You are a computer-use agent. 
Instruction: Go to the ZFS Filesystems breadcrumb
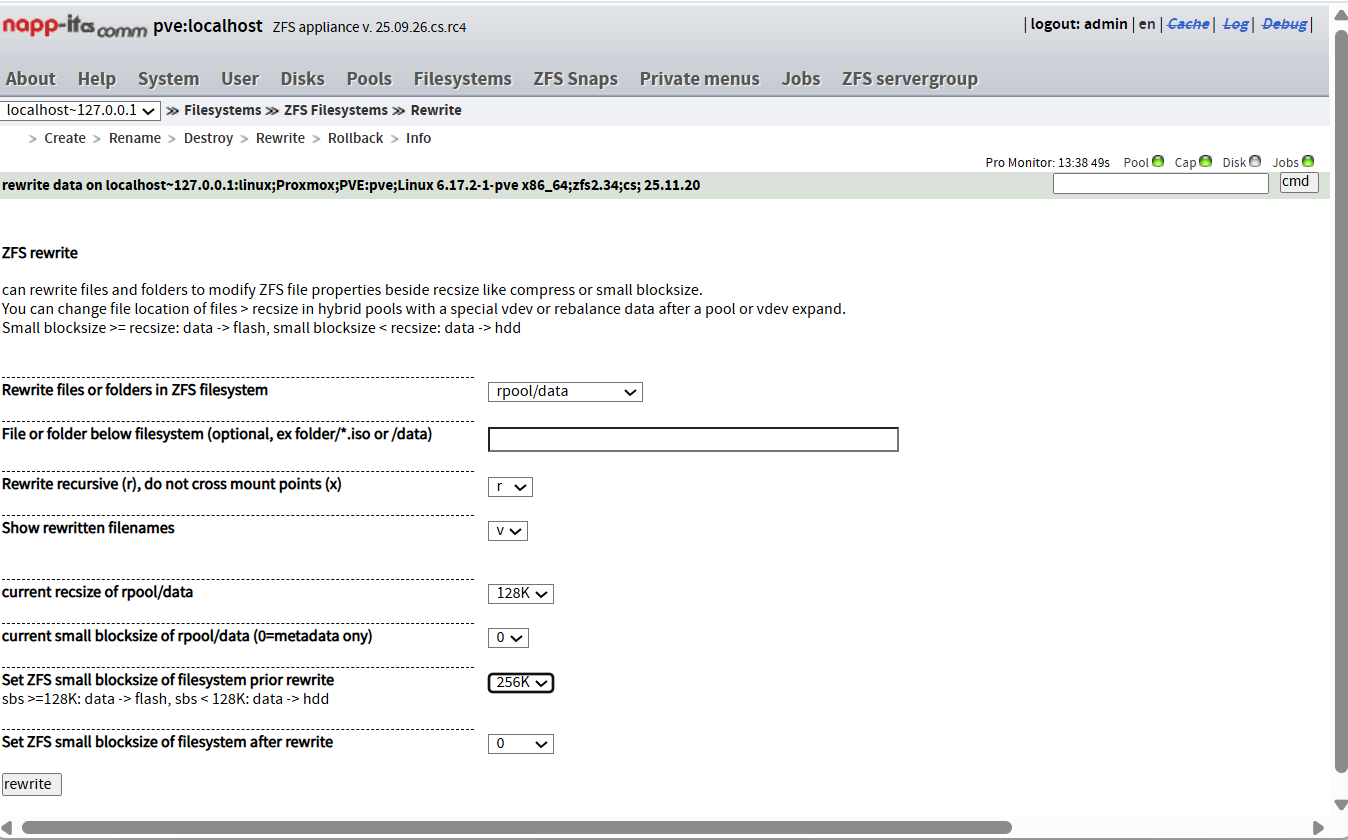tap(336, 110)
